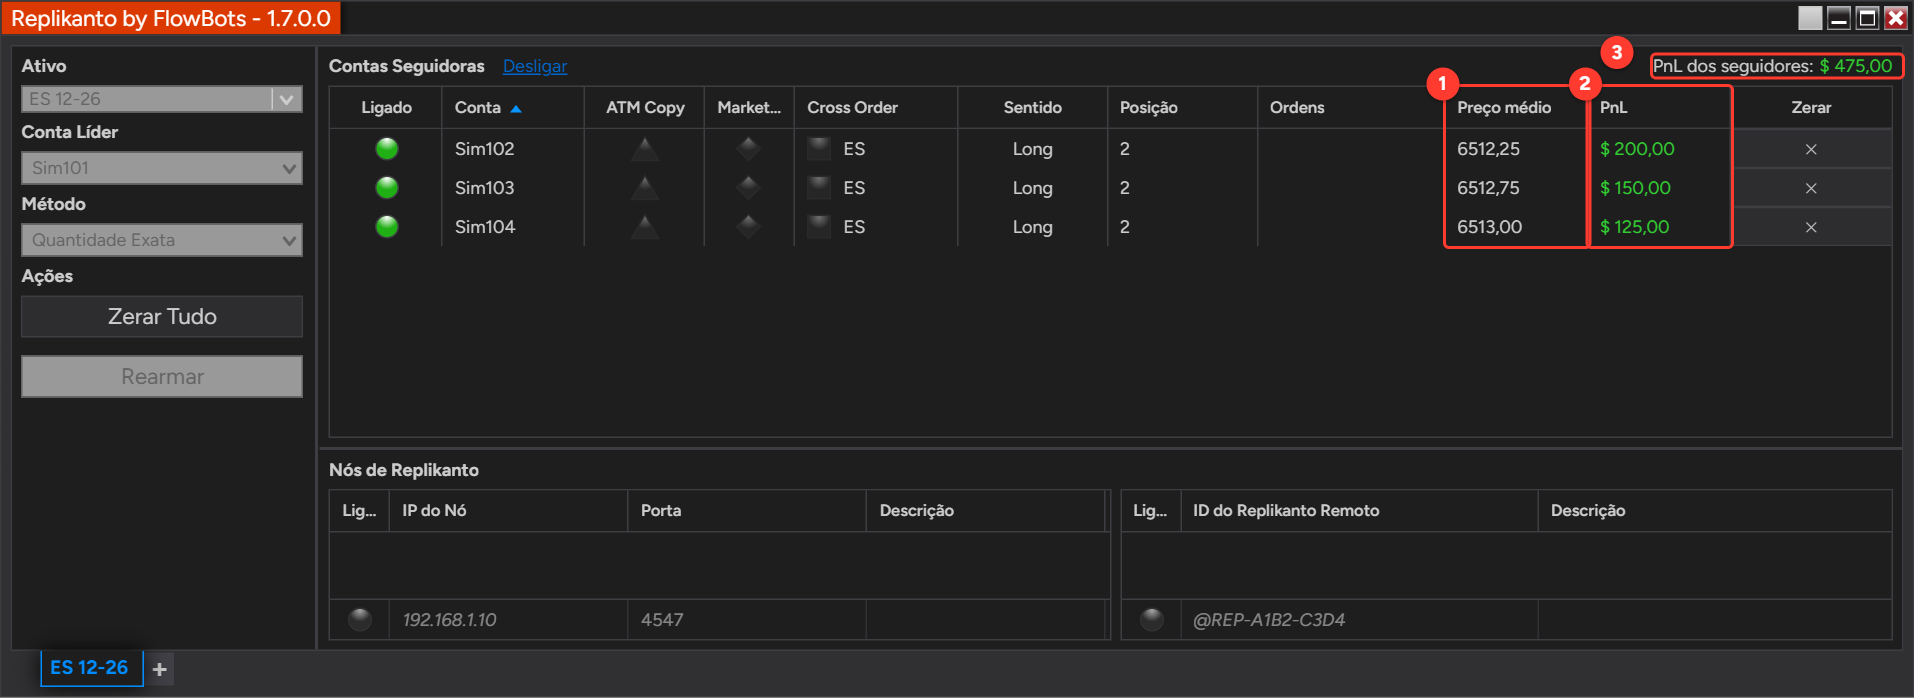Select the Sim103 account cell
The width and height of the screenshot is (1914, 698).
point(513,188)
